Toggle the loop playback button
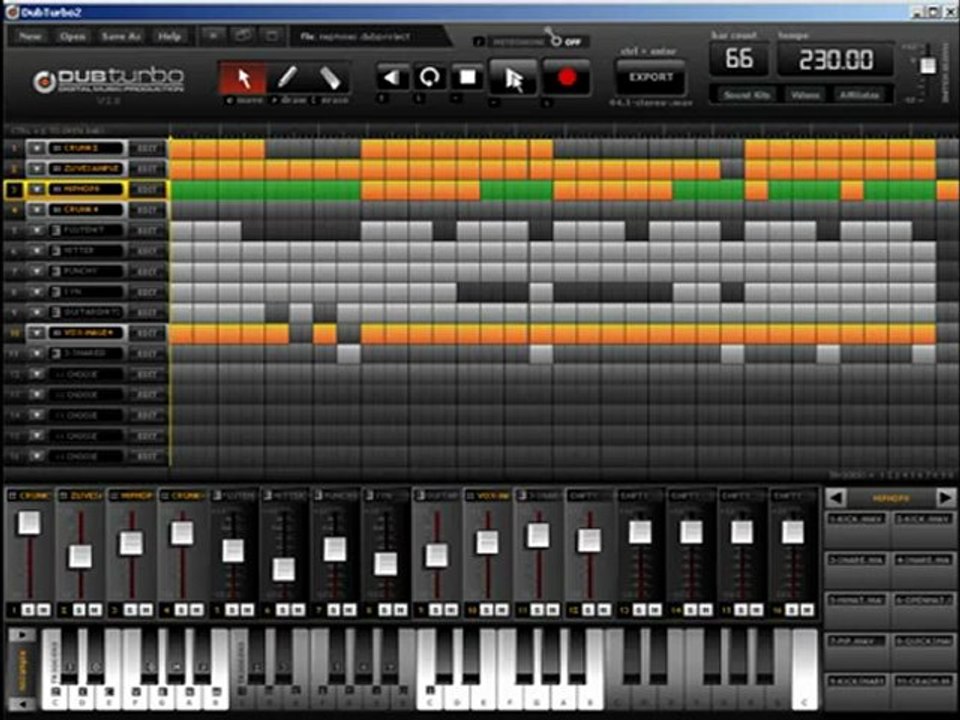This screenshot has height=720, width=960. click(429, 77)
